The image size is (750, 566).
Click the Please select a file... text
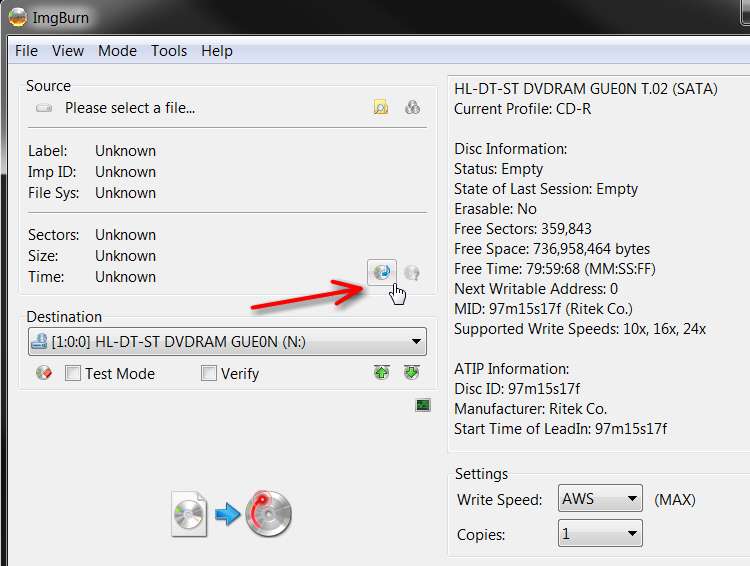[130, 108]
